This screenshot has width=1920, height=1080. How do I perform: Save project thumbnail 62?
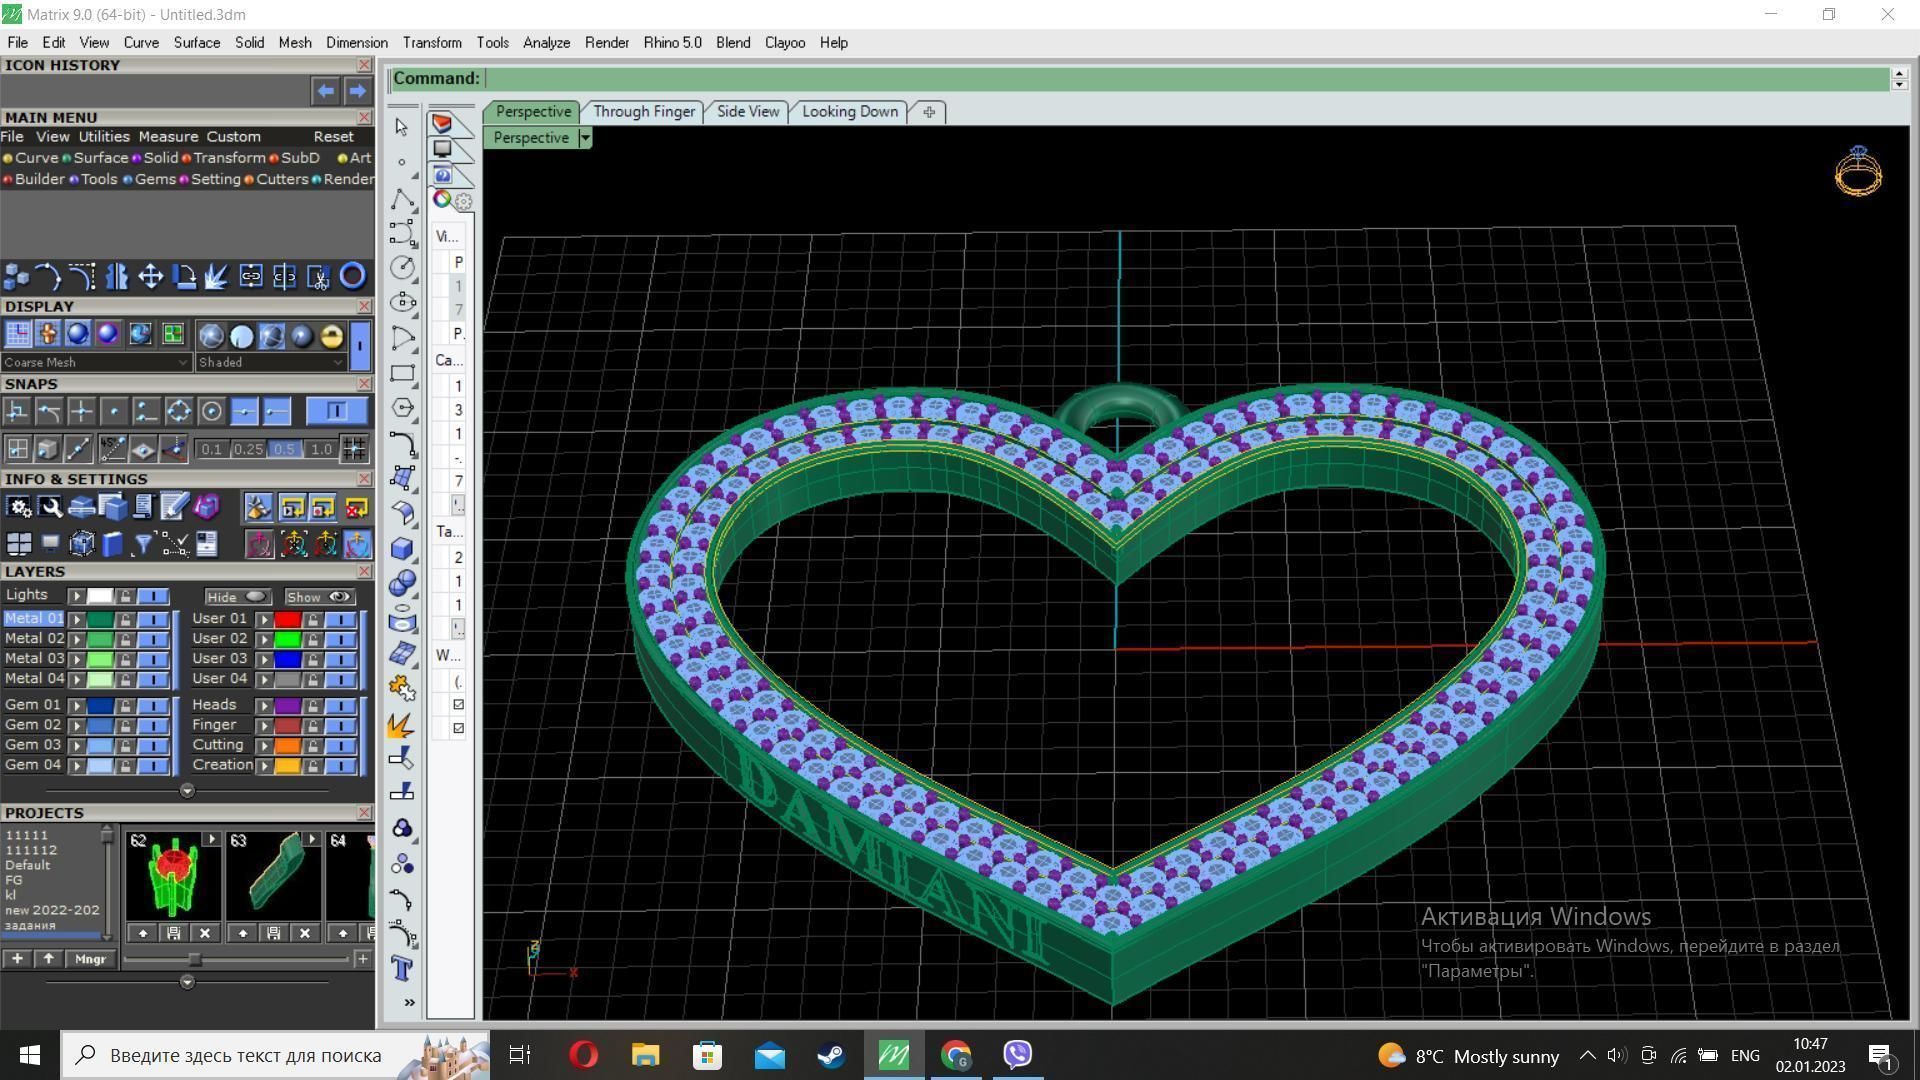pyautogui.click(x=174, y=933)
